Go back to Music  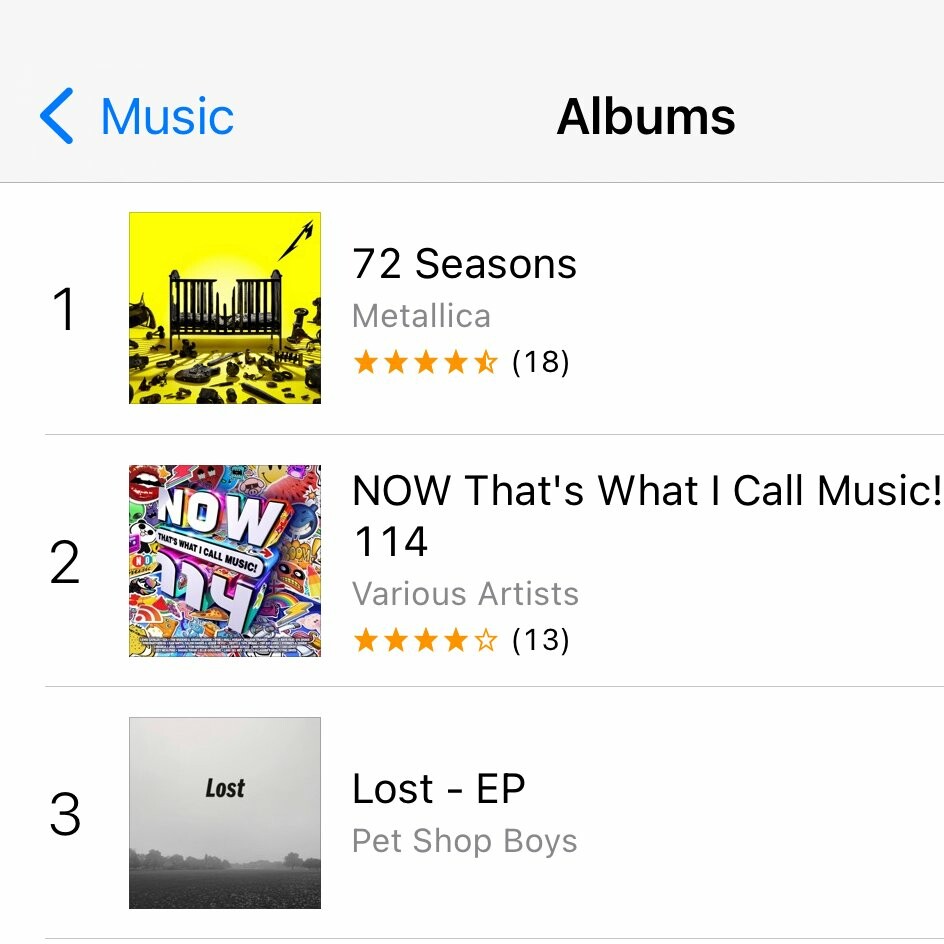166,116
